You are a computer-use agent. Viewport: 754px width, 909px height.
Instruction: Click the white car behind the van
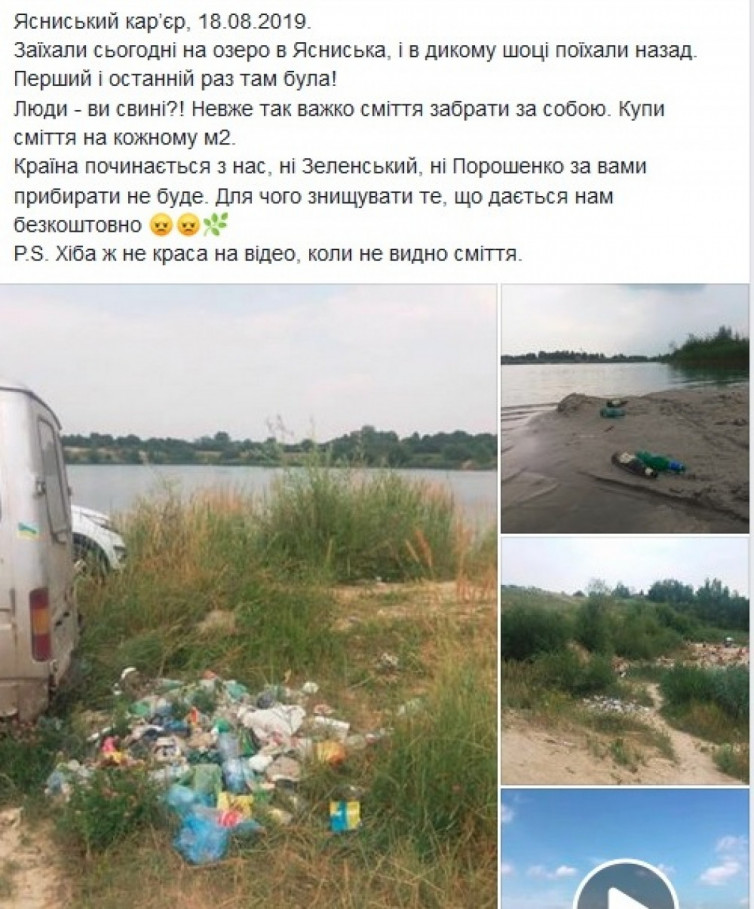coord(98,538)
